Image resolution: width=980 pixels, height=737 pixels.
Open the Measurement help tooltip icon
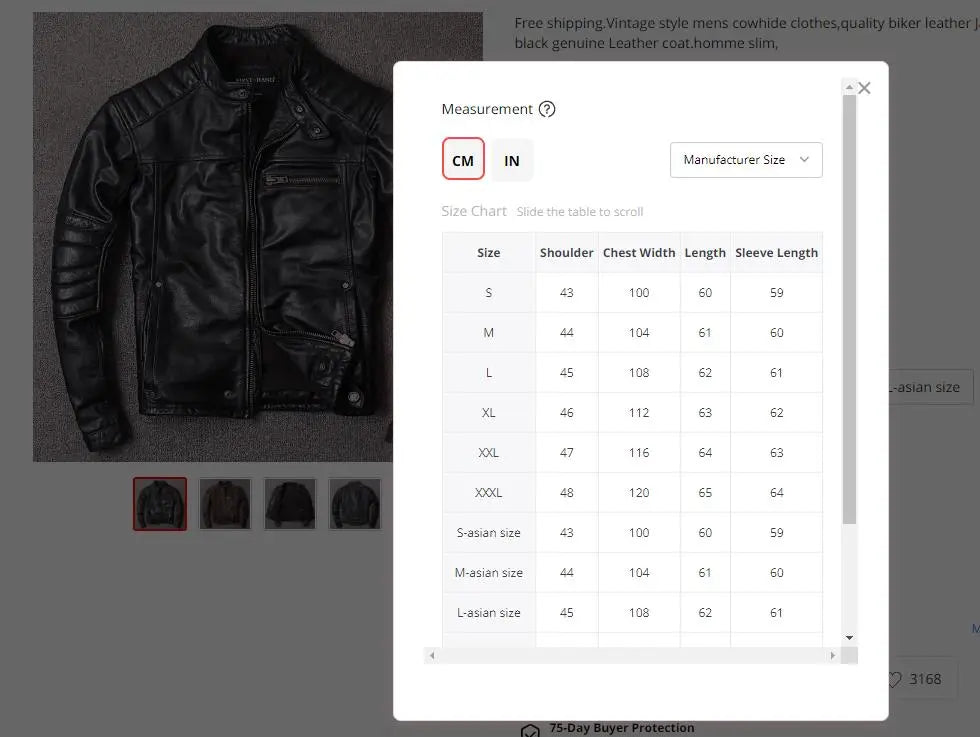(x=546, y=109)
